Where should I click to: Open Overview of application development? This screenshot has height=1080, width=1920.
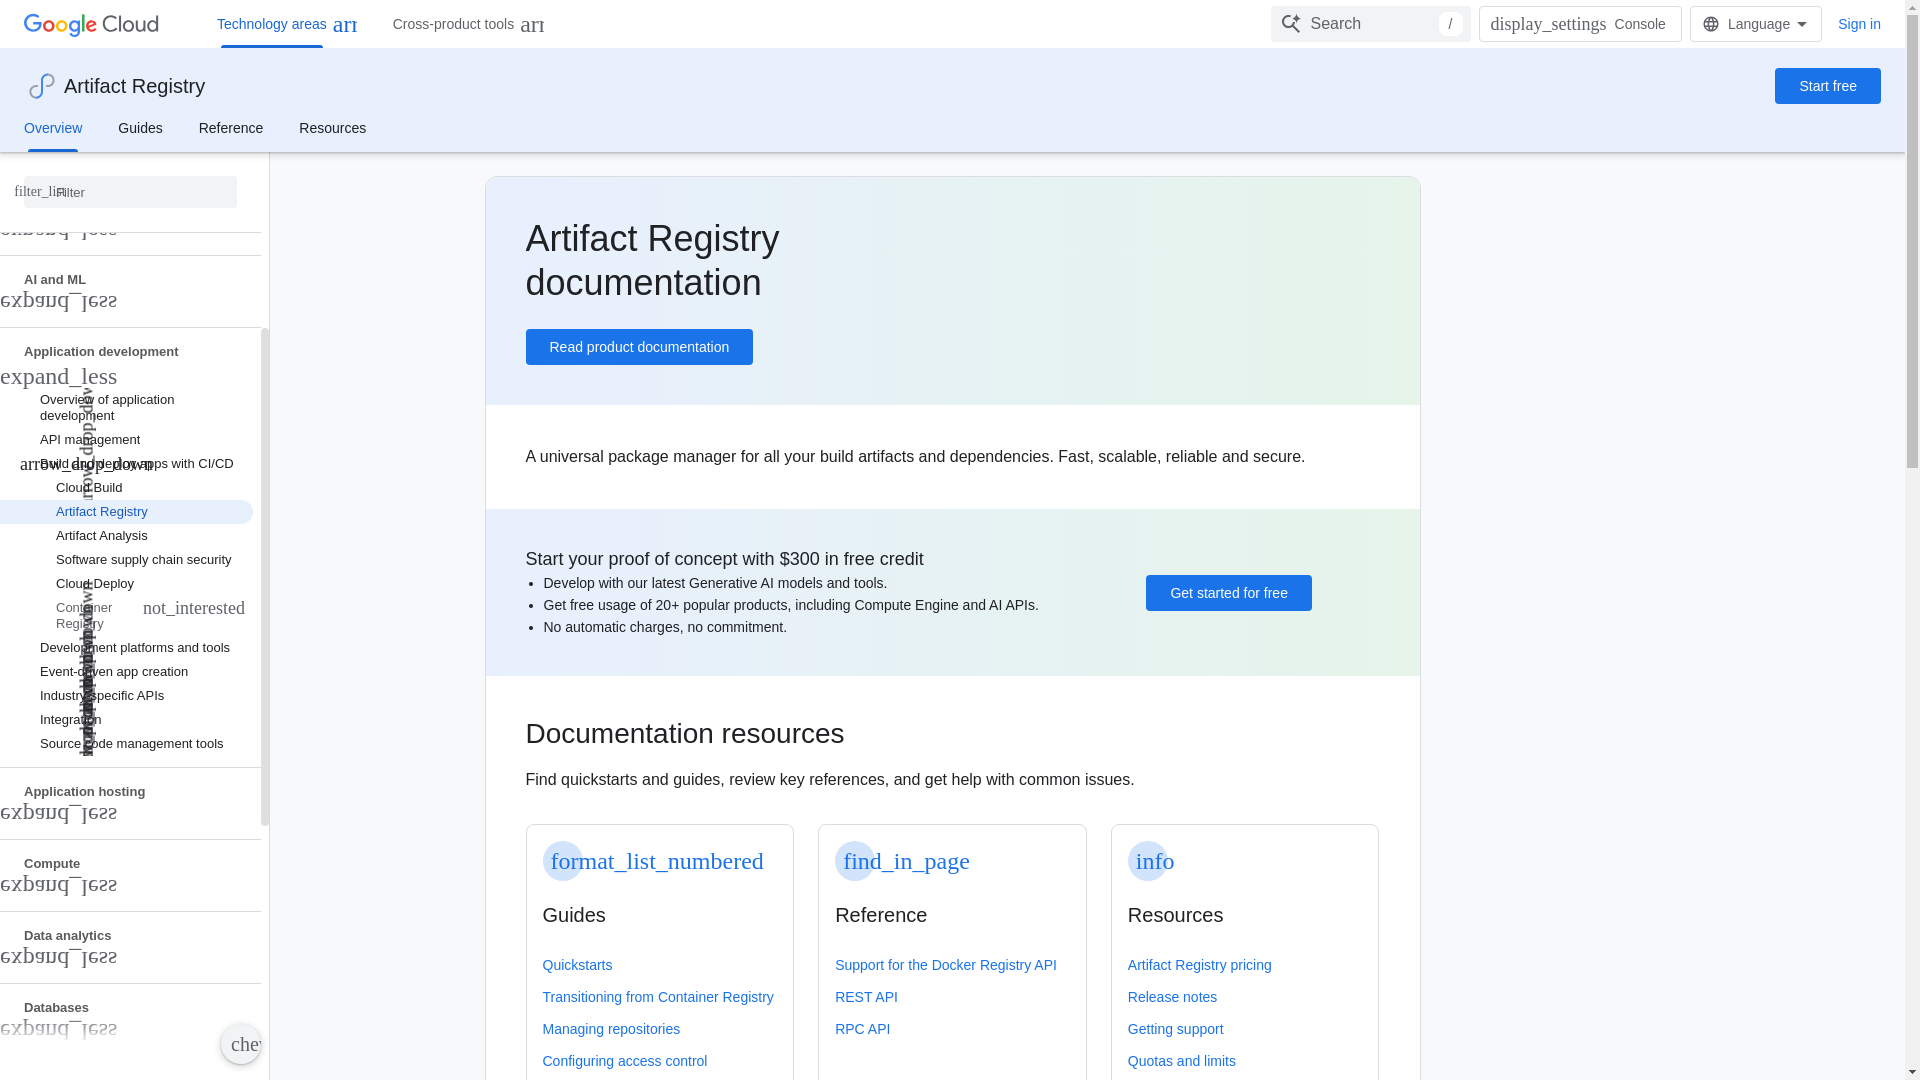(107, 408)
